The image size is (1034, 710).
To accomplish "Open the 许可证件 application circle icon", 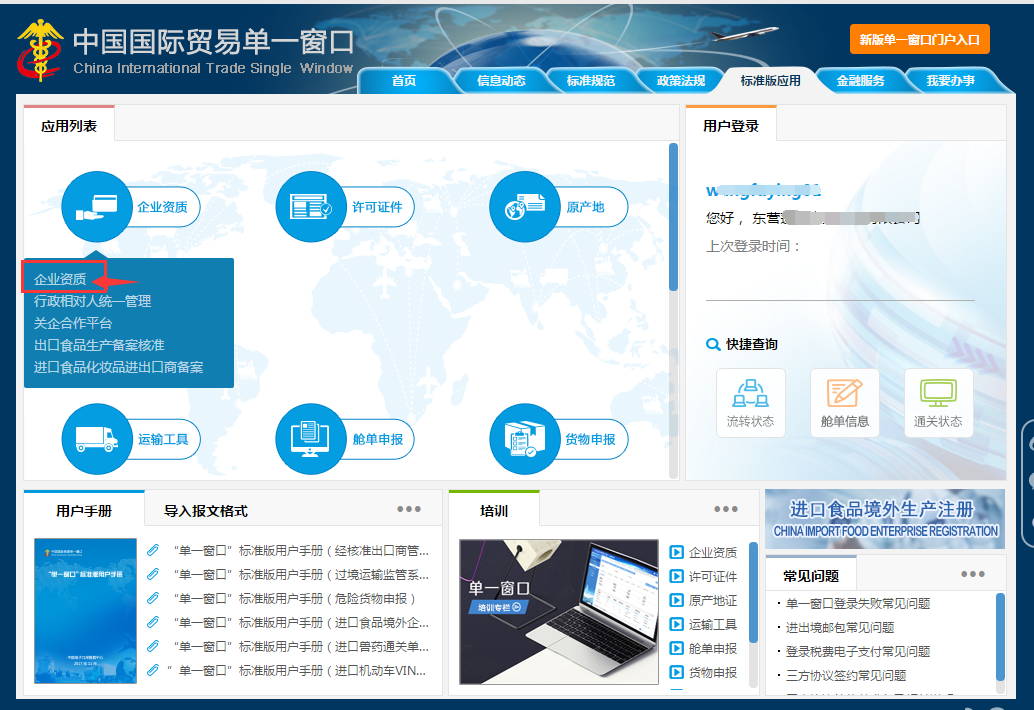I will point(311,207).
